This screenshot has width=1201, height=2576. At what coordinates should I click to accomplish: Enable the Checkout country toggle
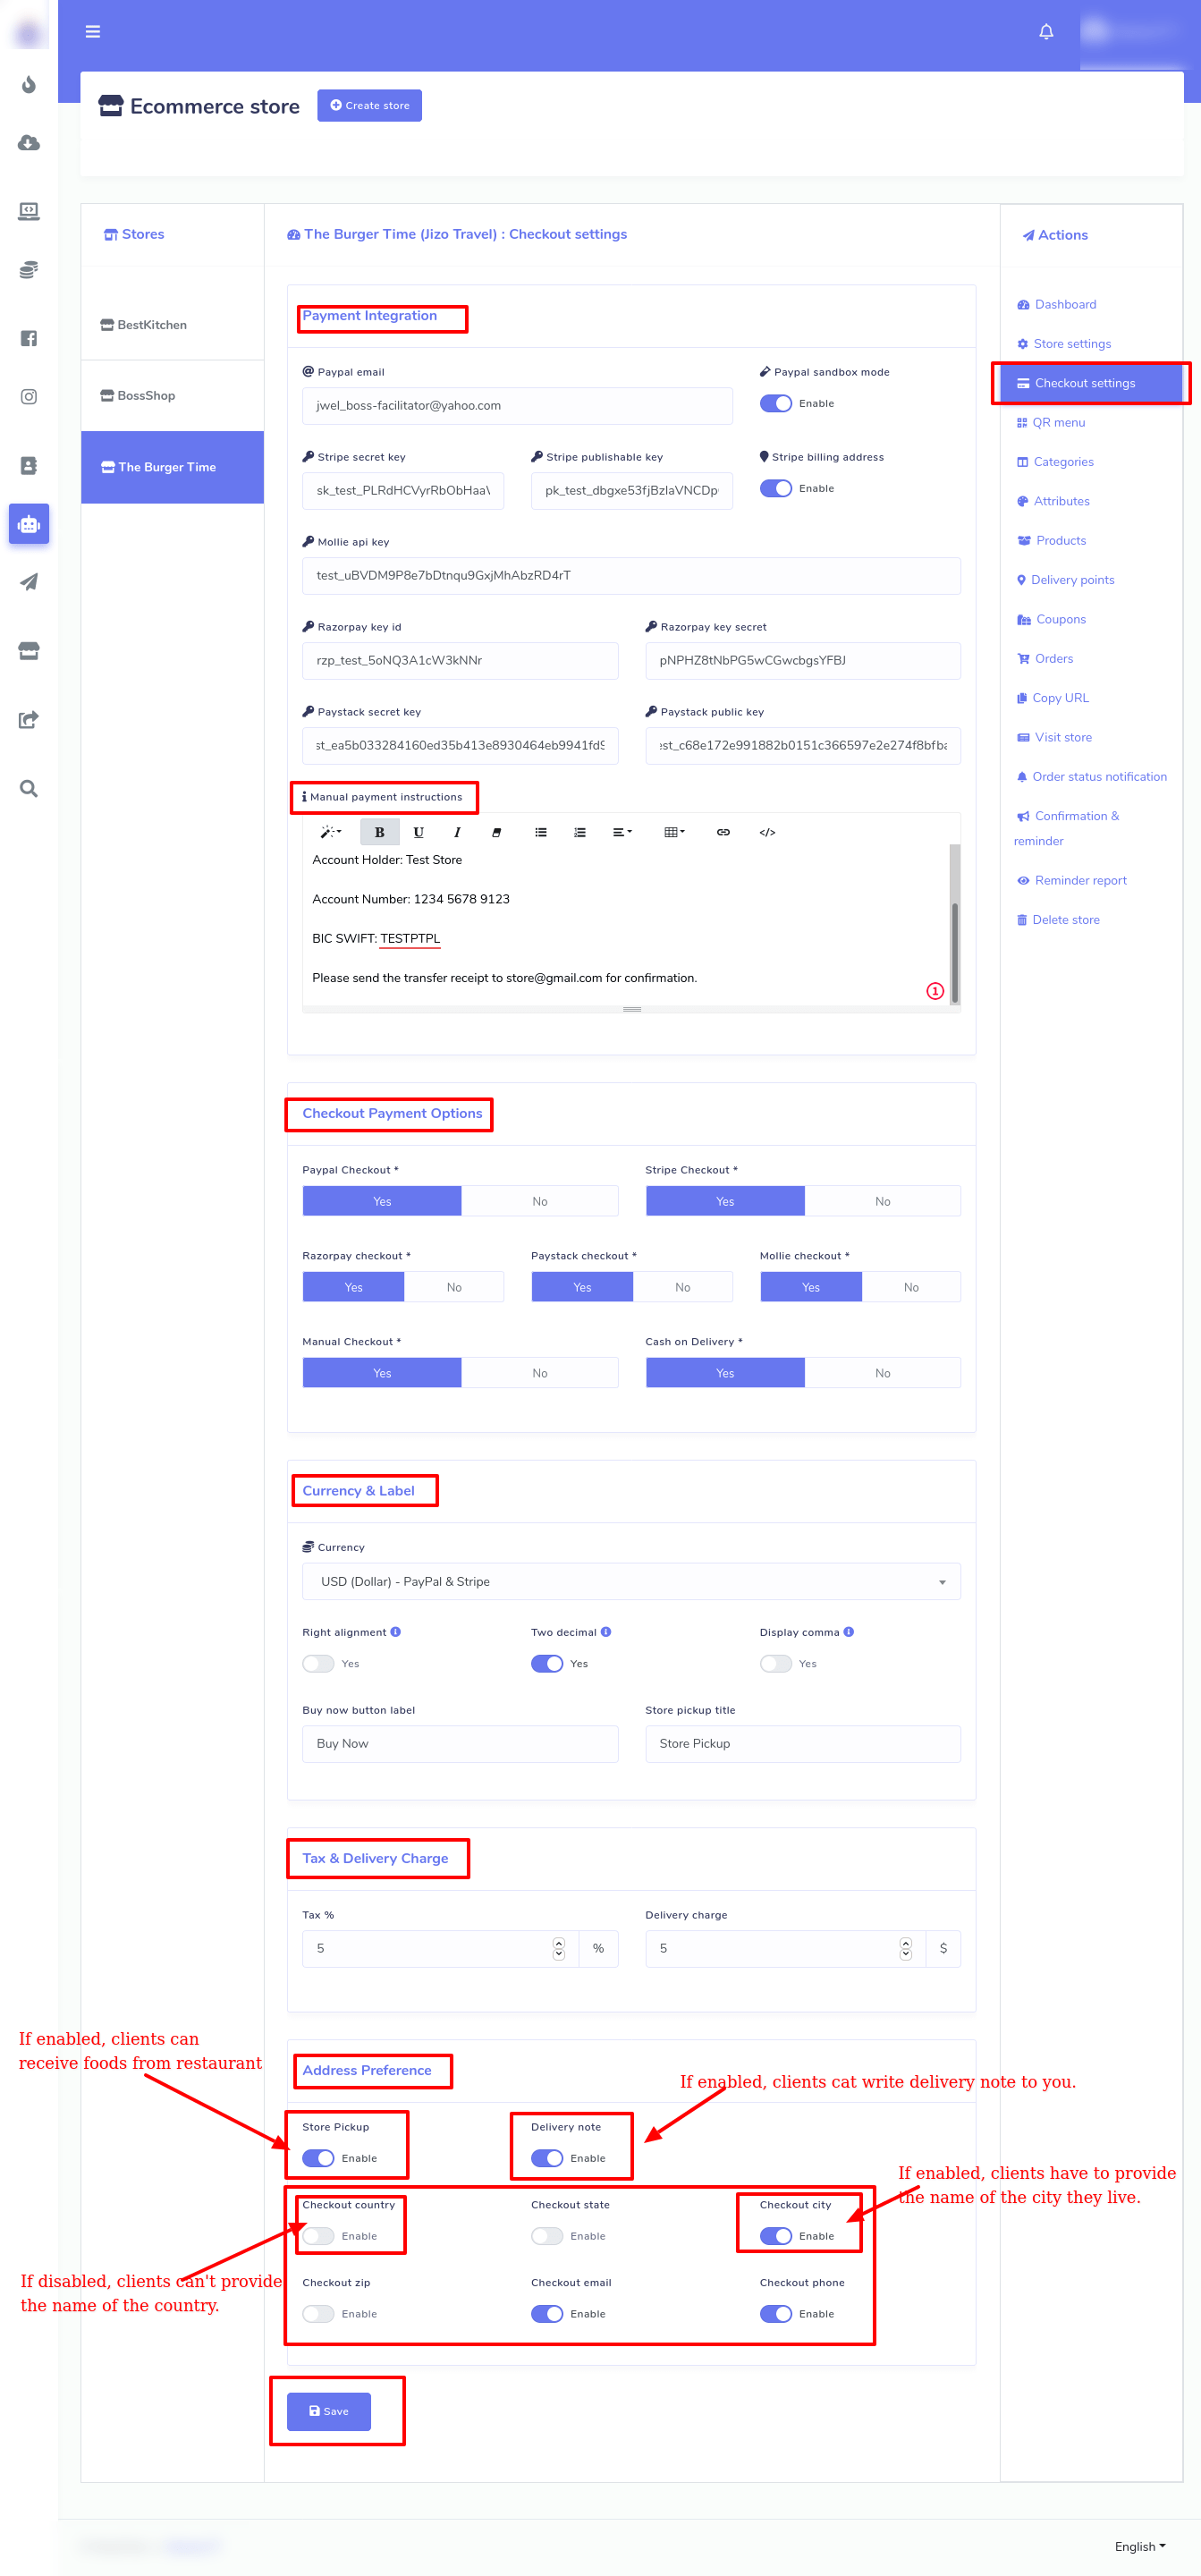click(318, 2235)
